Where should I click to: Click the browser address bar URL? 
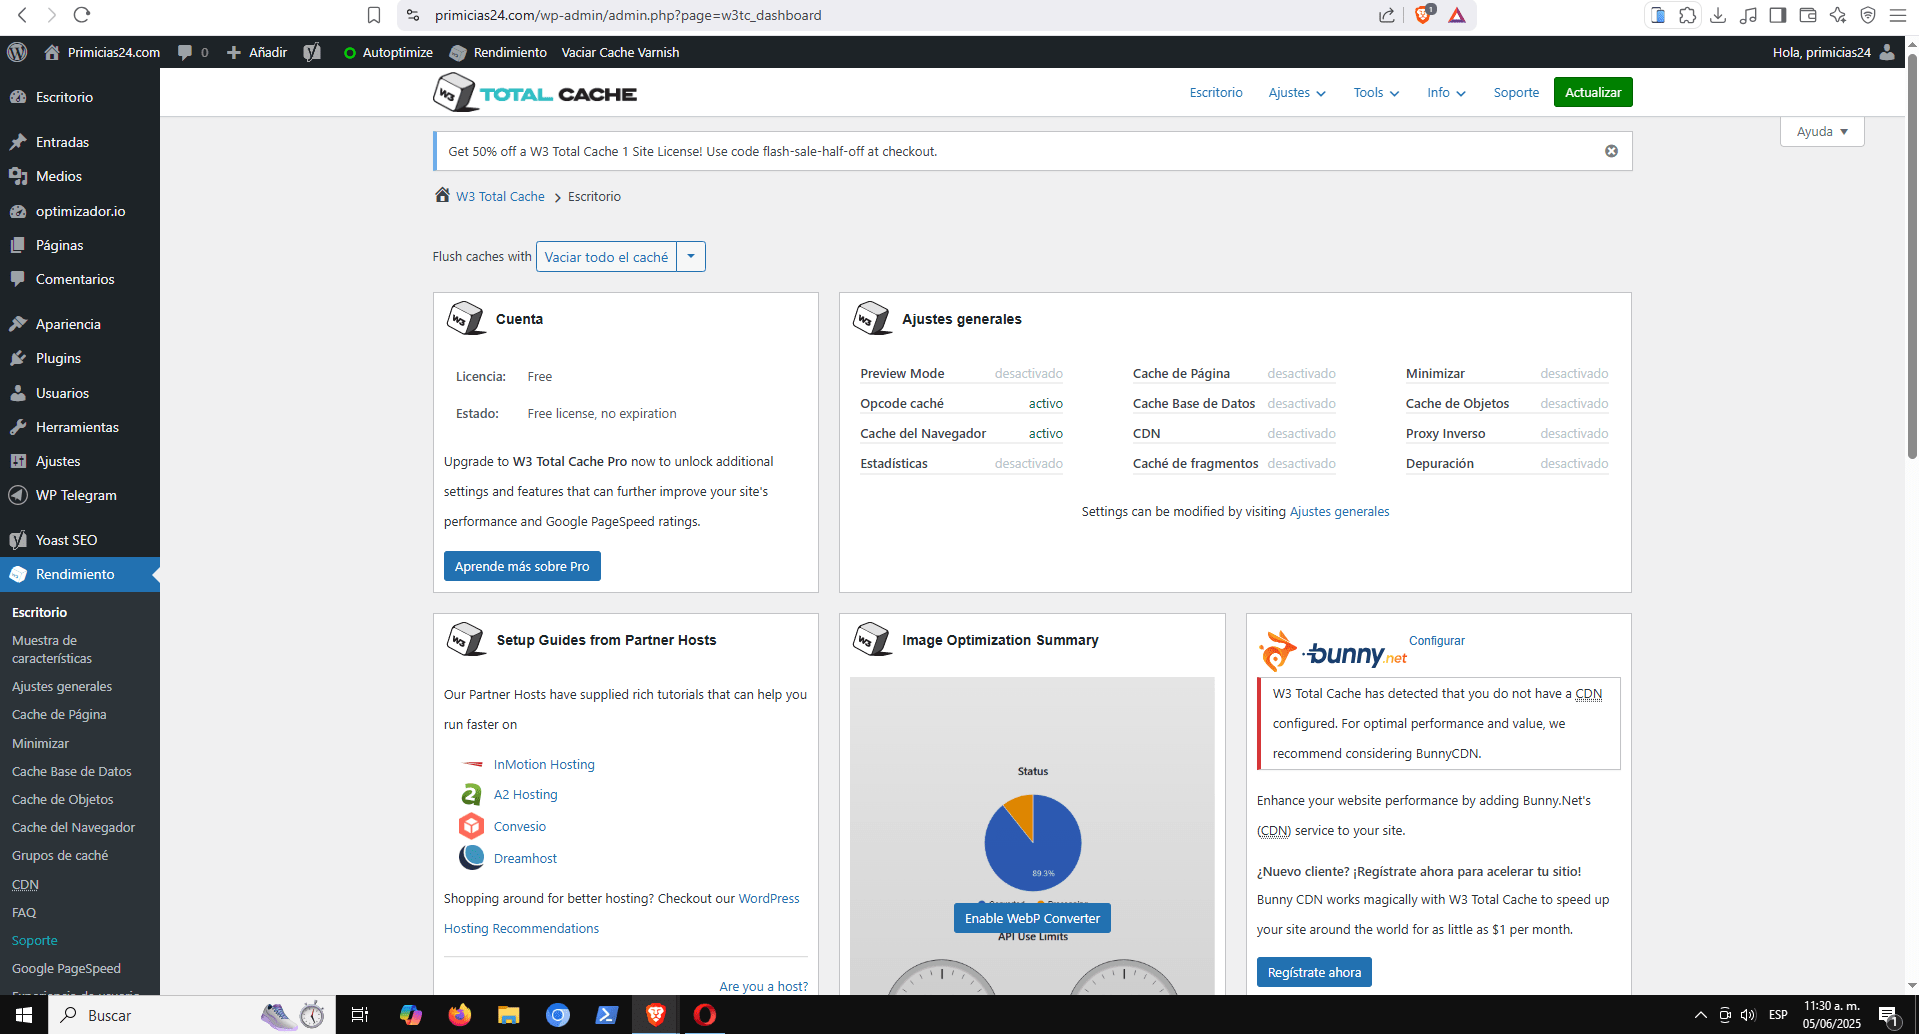628,15
